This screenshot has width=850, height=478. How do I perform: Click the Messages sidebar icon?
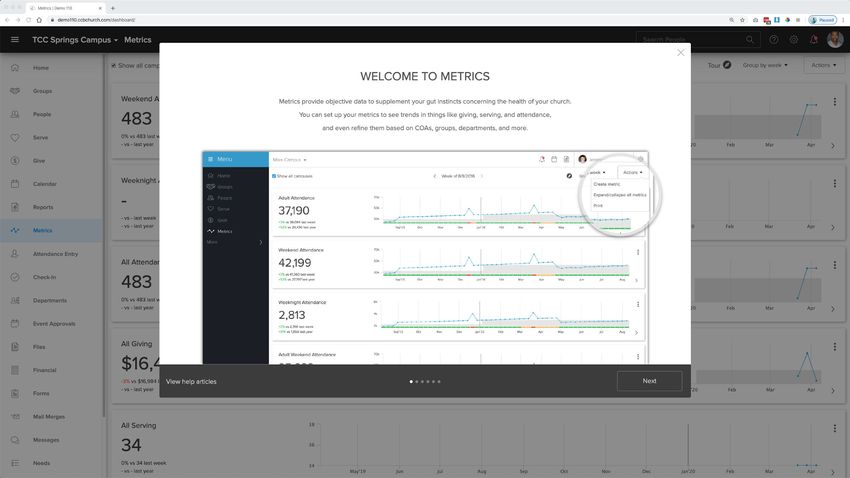(x=15, y=440)
